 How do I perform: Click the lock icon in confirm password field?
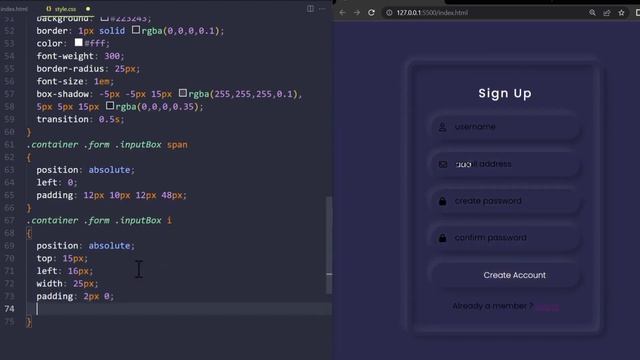pos(442,238)
